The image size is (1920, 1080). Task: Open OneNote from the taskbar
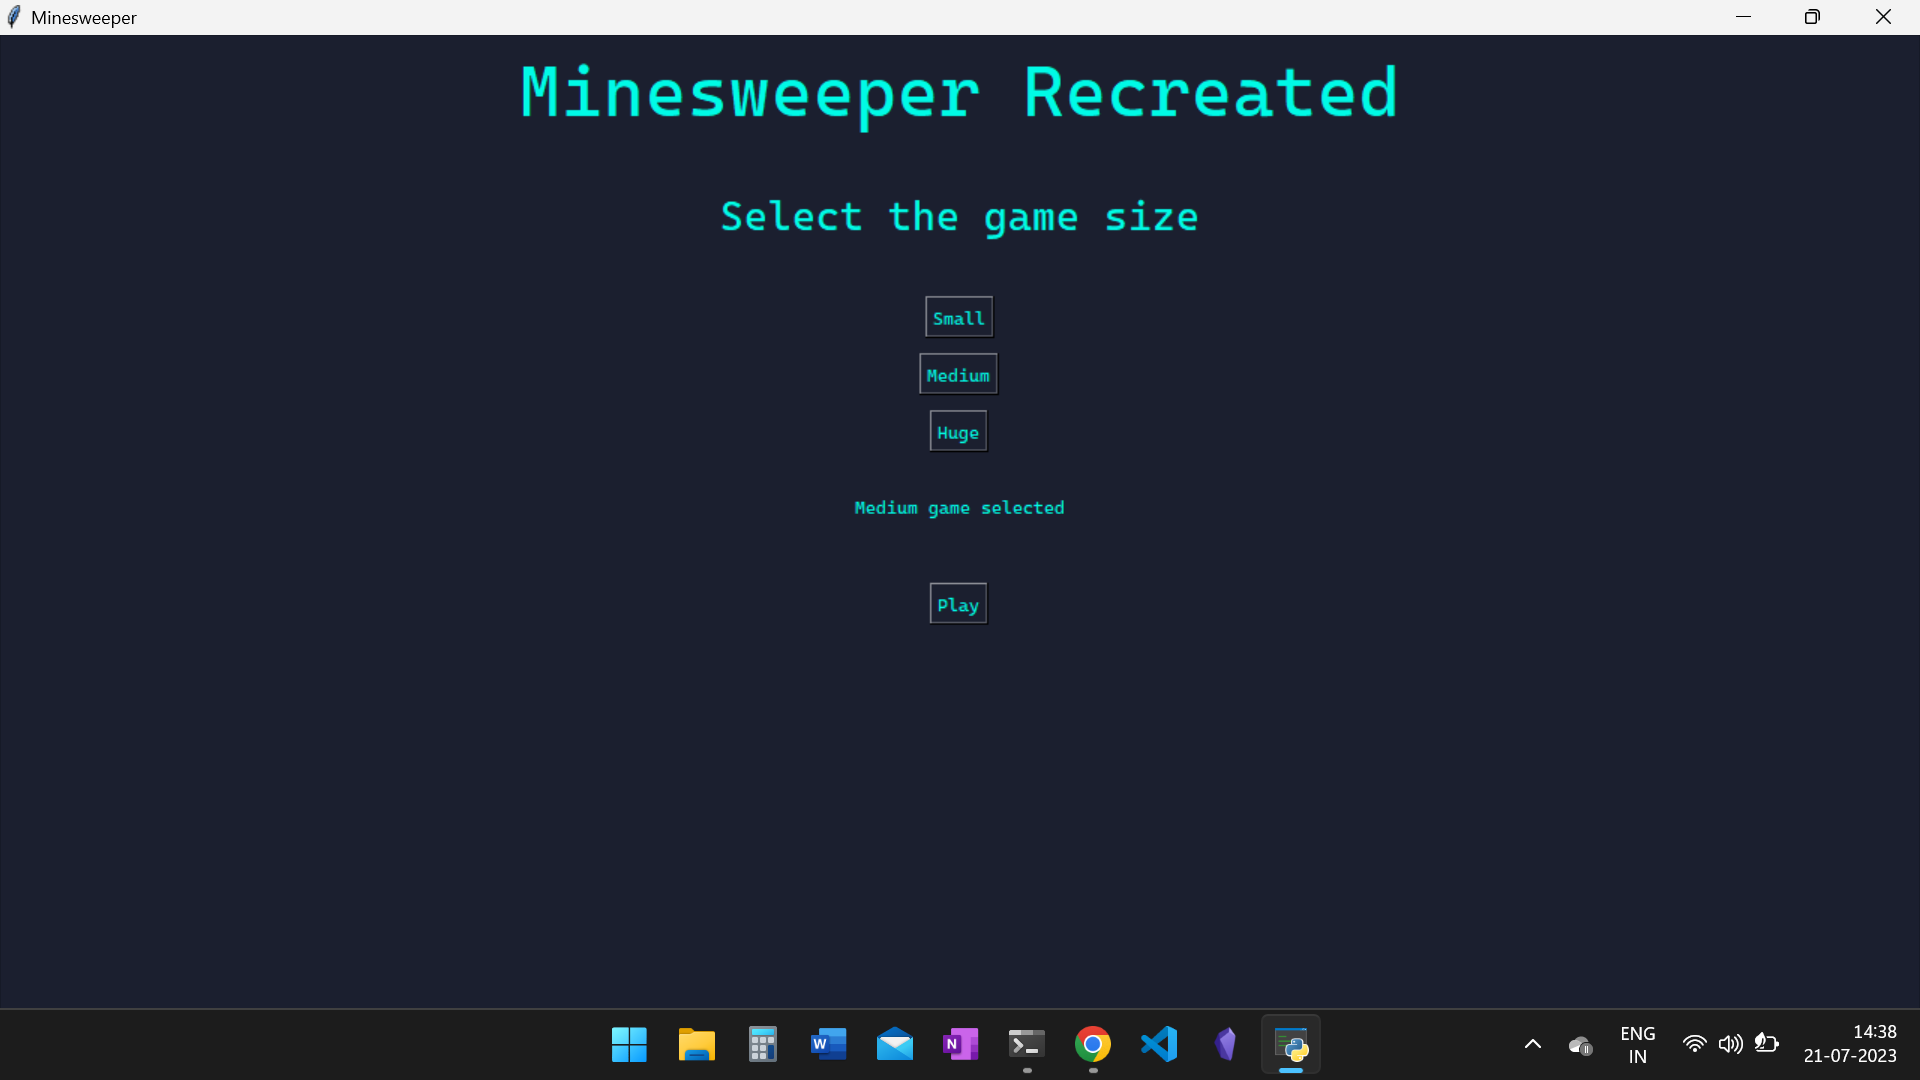pyautogui.click(x=960, y=1043)
